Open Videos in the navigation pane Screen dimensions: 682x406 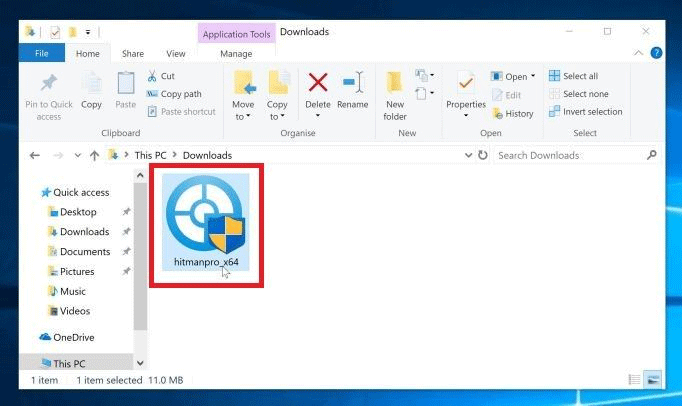69,311
